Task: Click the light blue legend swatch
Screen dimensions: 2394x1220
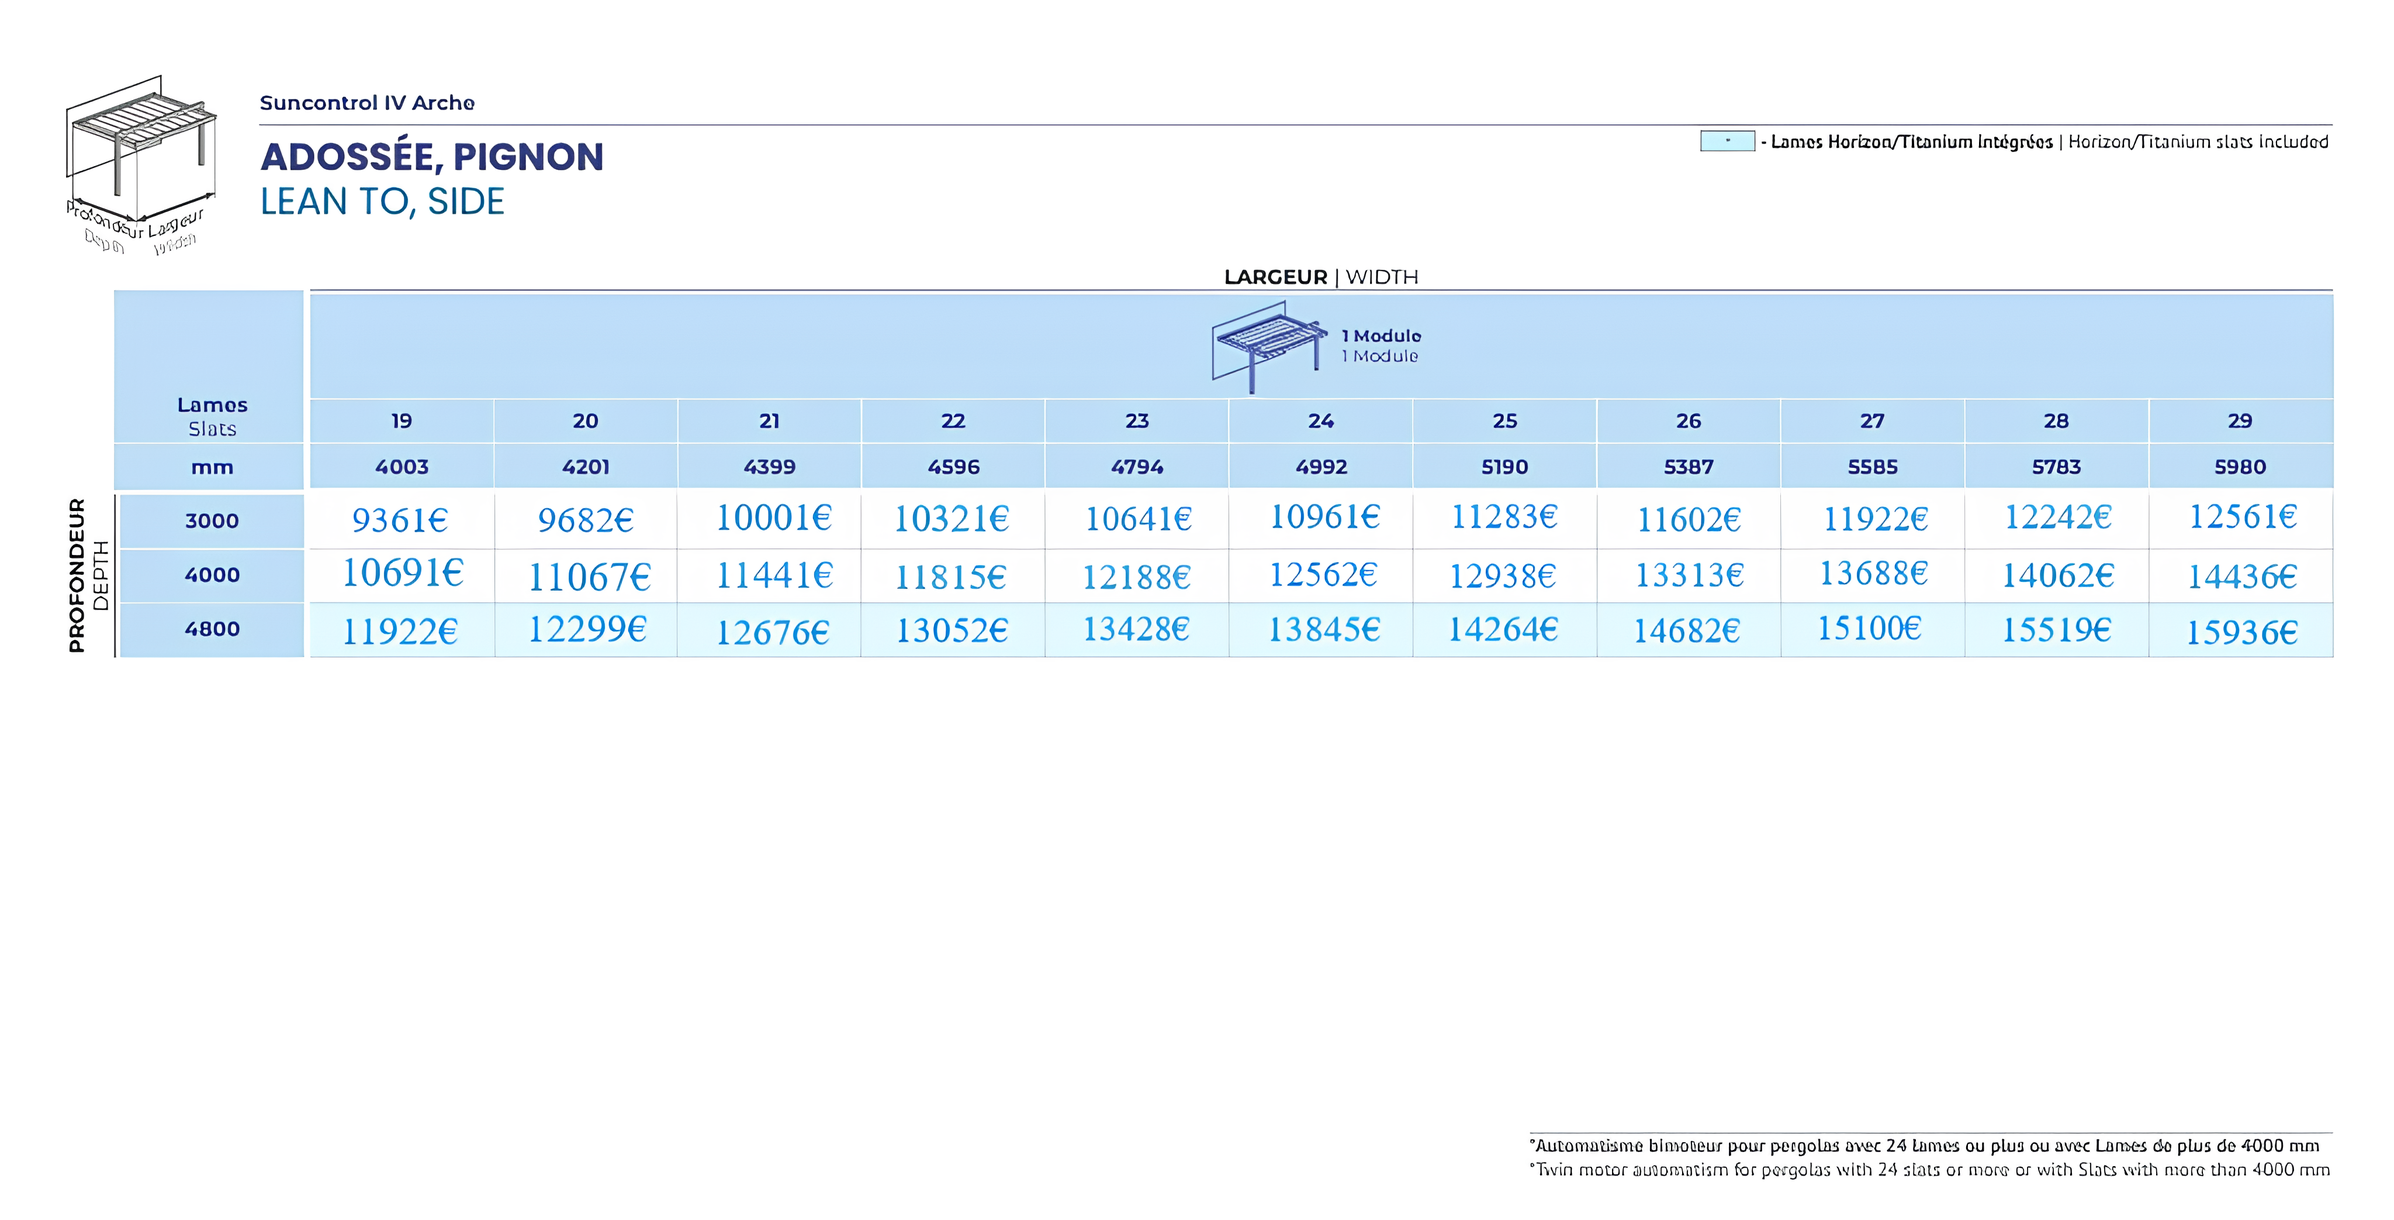Action: tap(1727, 141)
